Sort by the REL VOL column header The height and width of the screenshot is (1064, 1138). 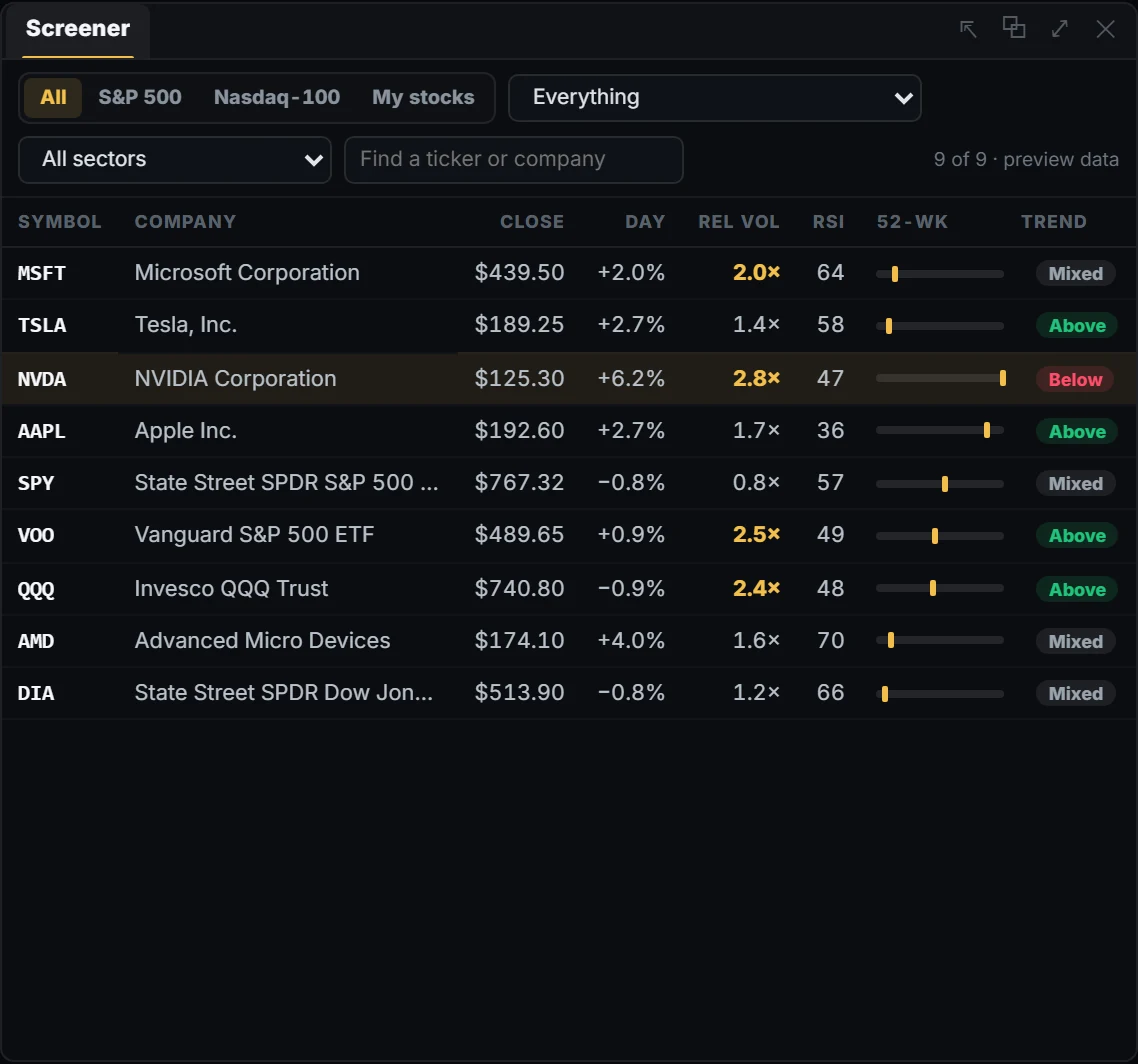click(x=739, y=222)
